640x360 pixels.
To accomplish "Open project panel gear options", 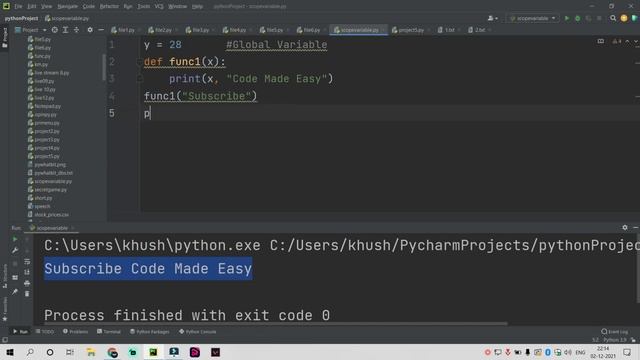I will 90,30.
